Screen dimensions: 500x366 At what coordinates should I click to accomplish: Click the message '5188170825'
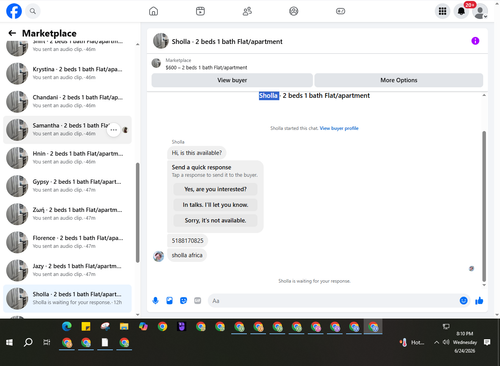(187, 241)
